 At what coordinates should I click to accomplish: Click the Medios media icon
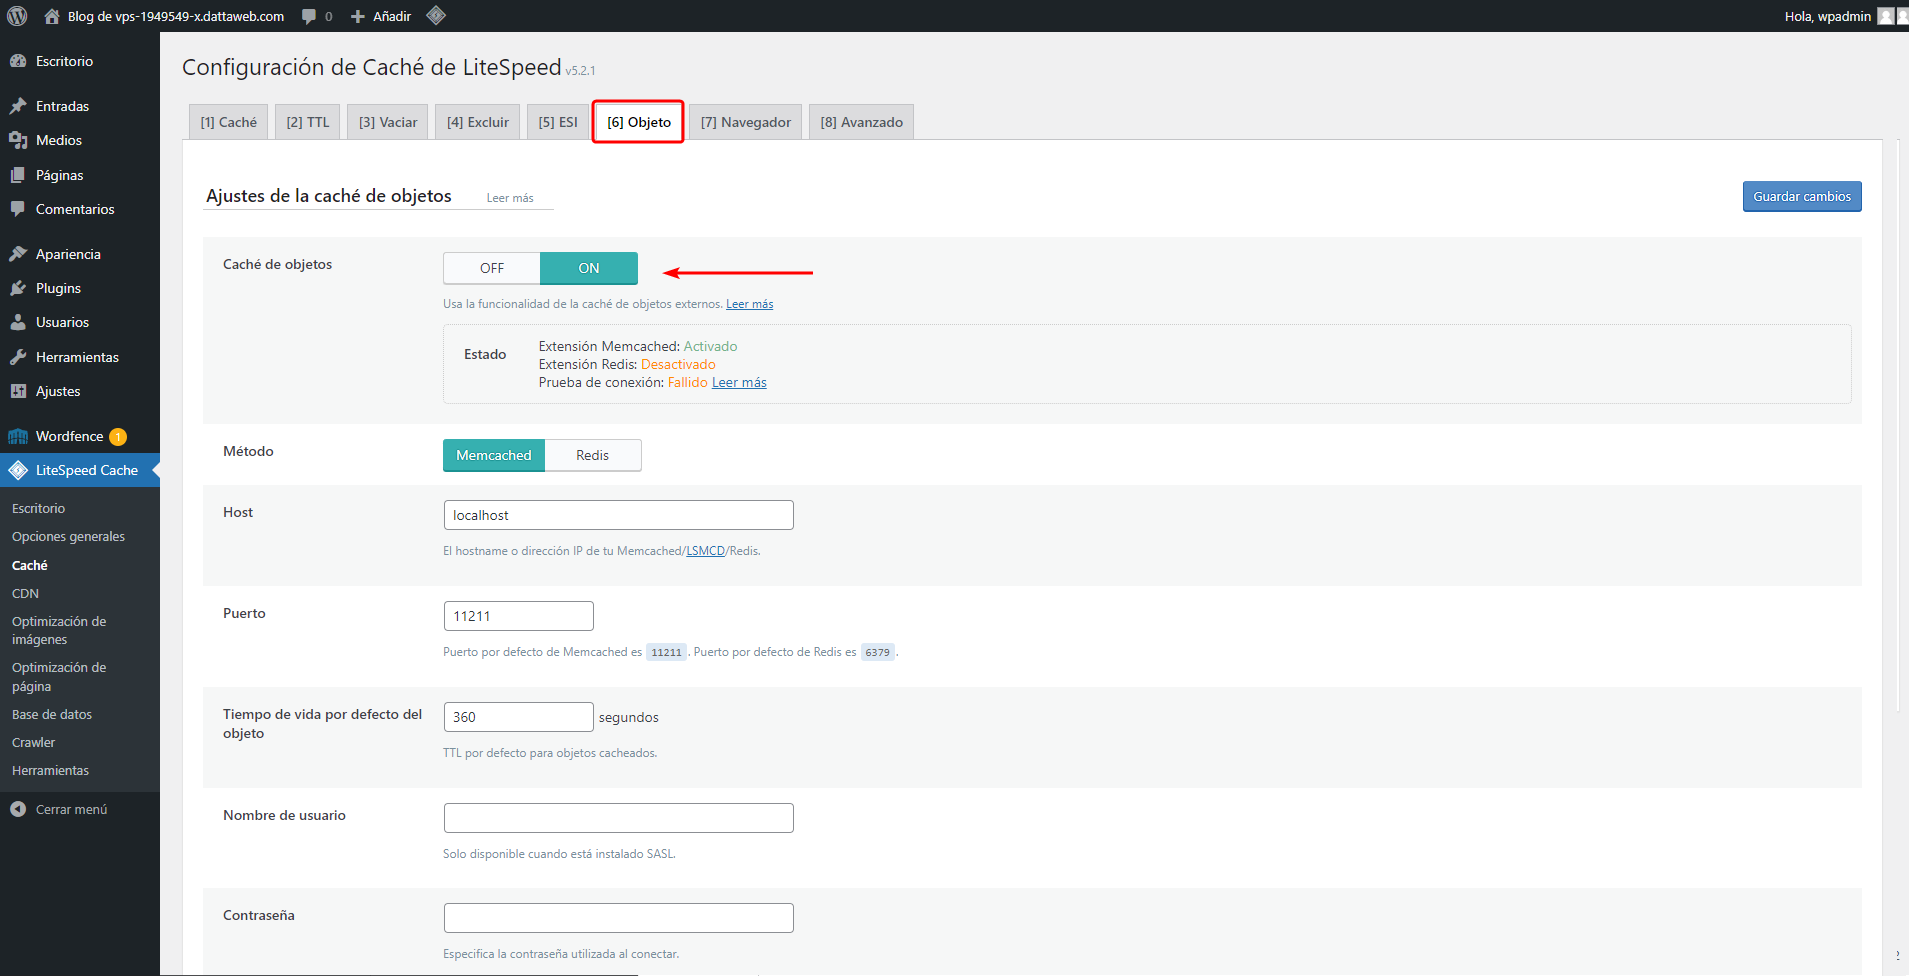[x=18, y=140]
